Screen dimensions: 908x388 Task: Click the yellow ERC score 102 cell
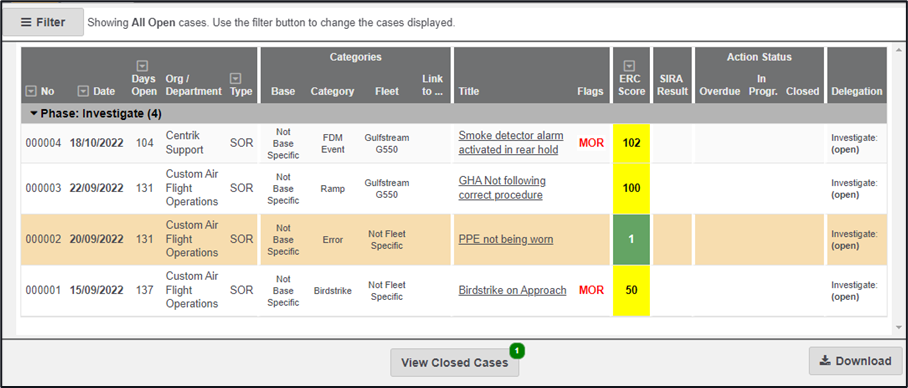(631, 143)
